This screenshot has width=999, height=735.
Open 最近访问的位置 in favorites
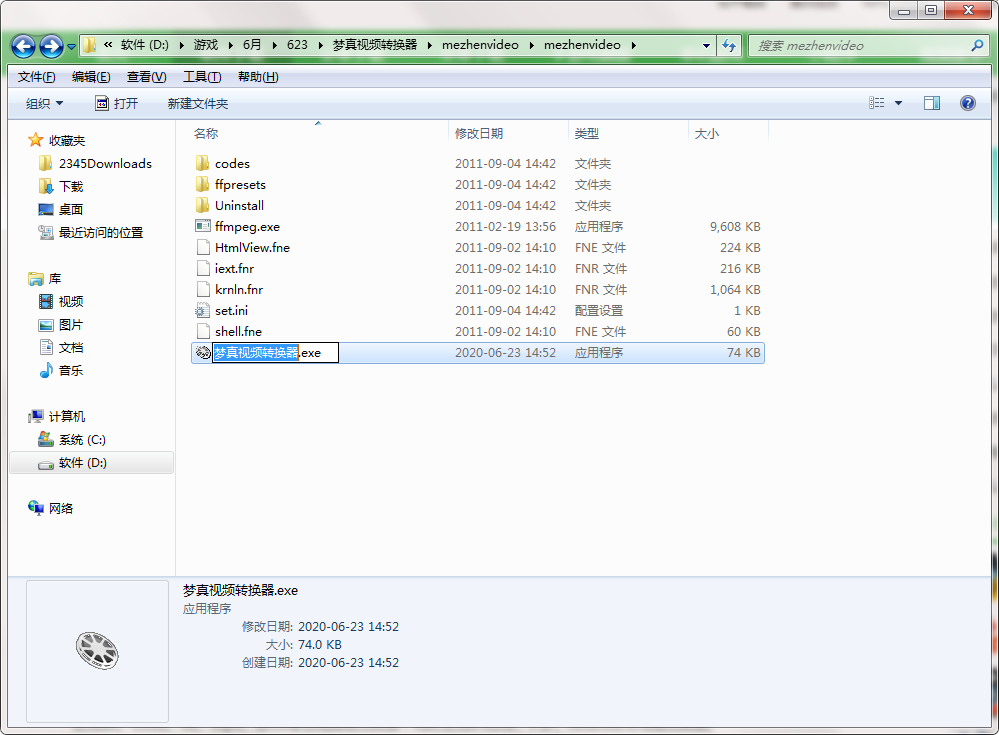(101, 232)
